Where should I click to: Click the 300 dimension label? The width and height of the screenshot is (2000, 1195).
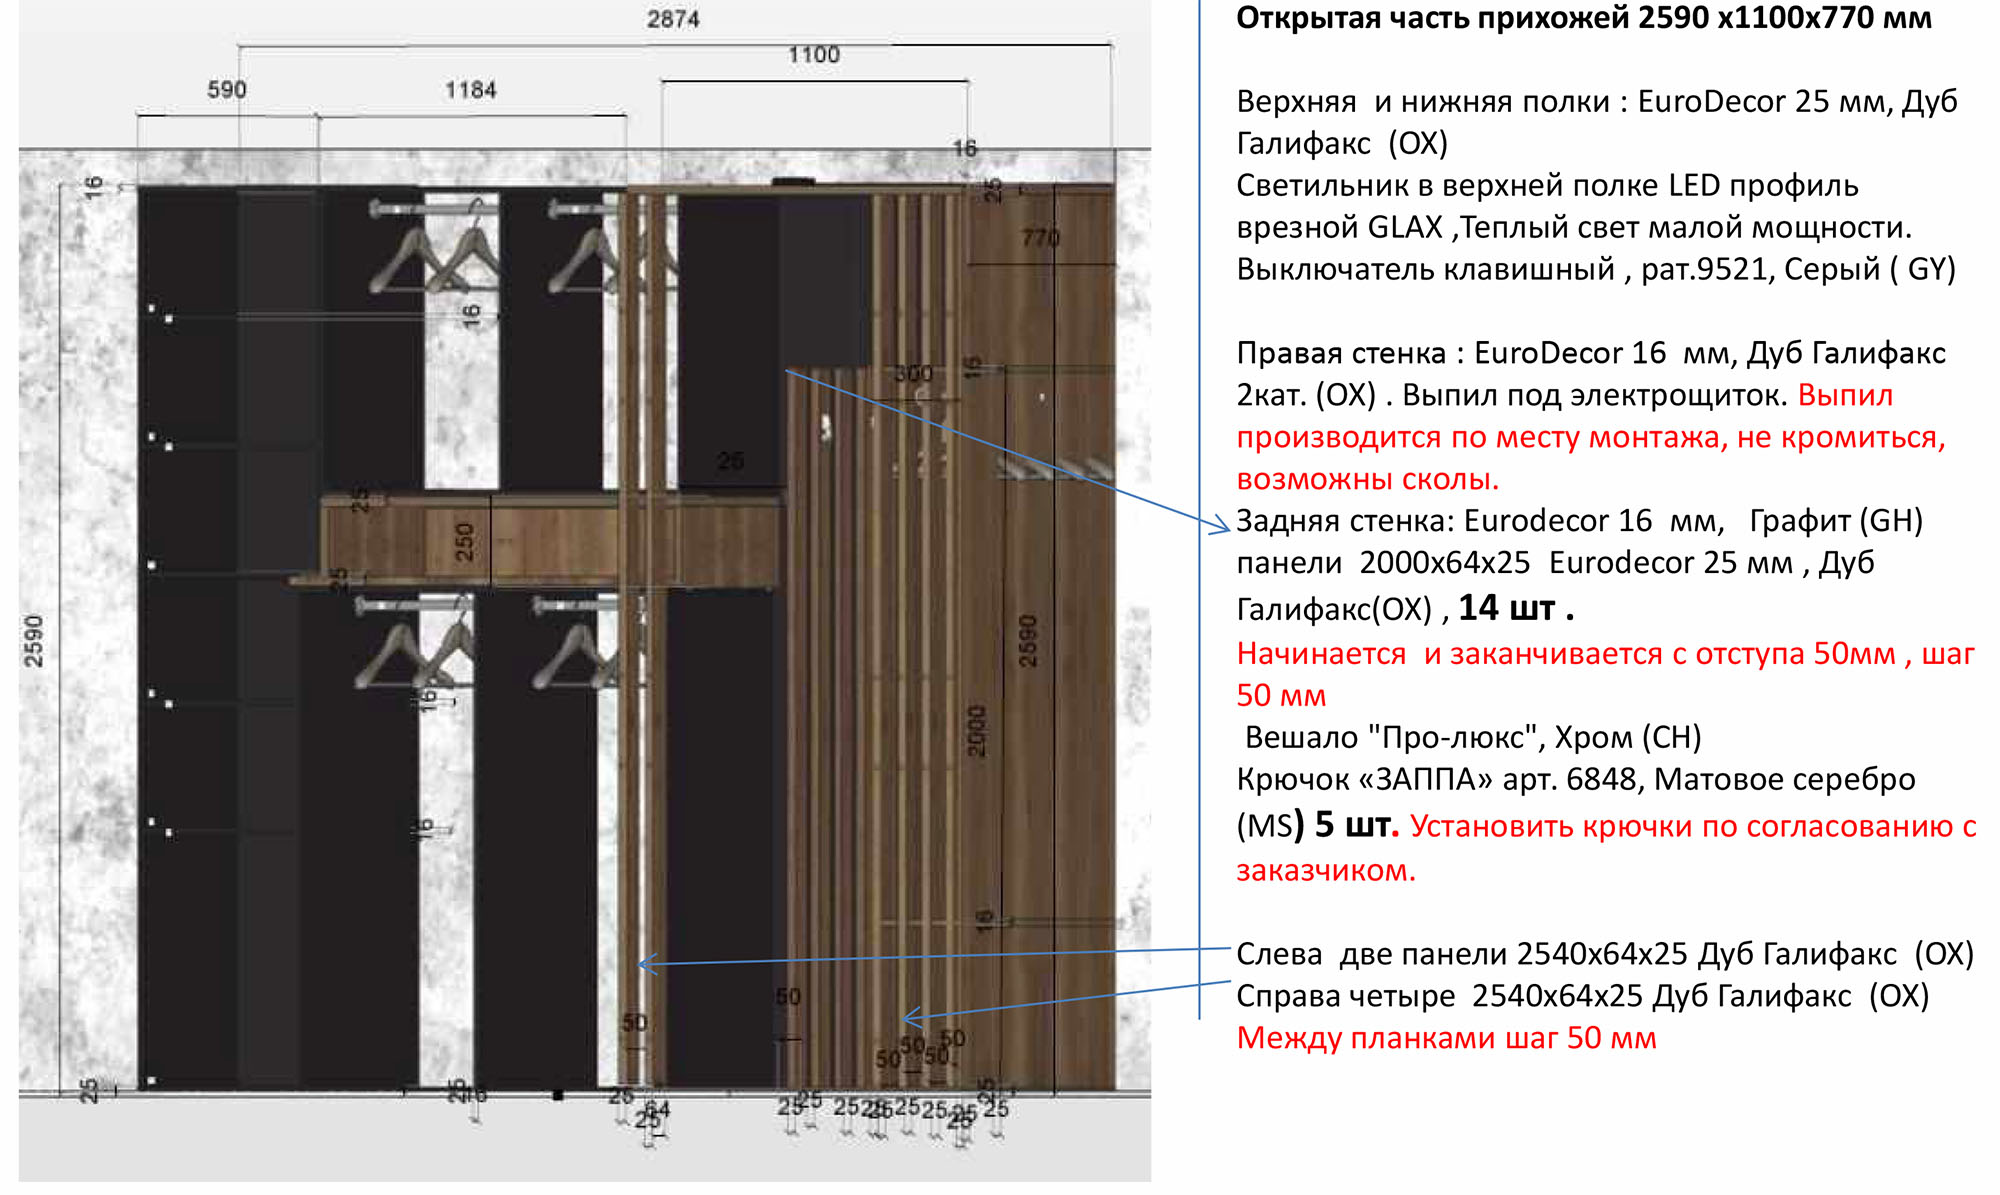913,374
